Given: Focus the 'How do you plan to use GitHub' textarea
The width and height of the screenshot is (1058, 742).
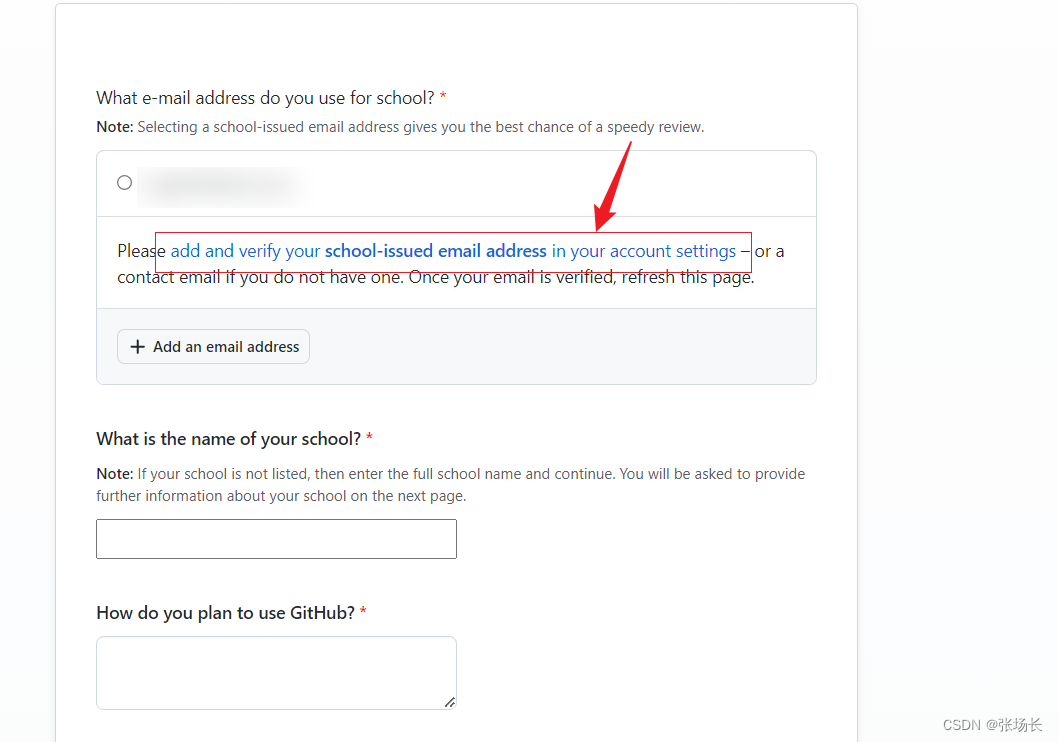Looking at the screenshot, I should (277, 673).
